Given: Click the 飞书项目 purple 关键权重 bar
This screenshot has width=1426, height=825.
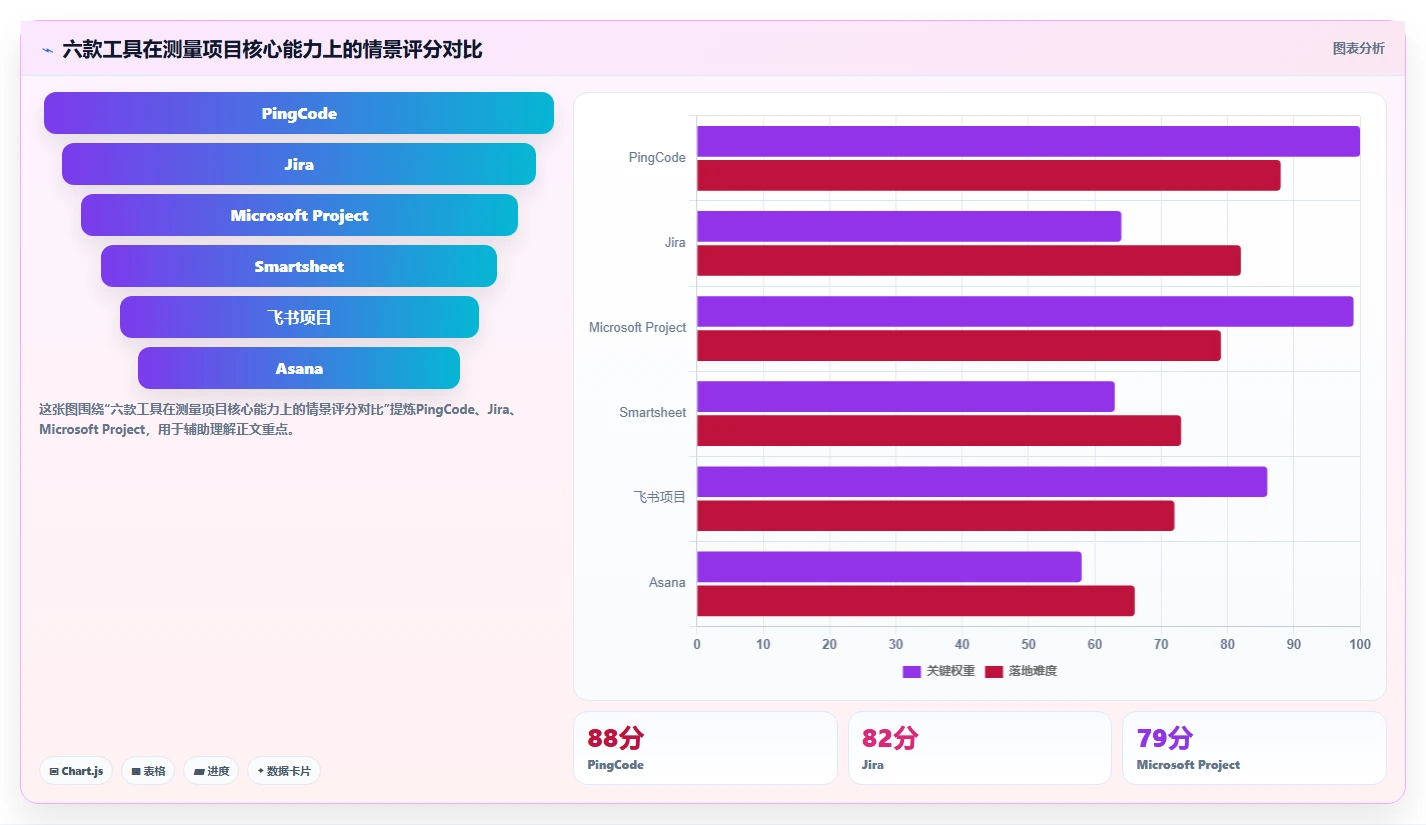Looking at the screenshot, I should click(982, 481).
